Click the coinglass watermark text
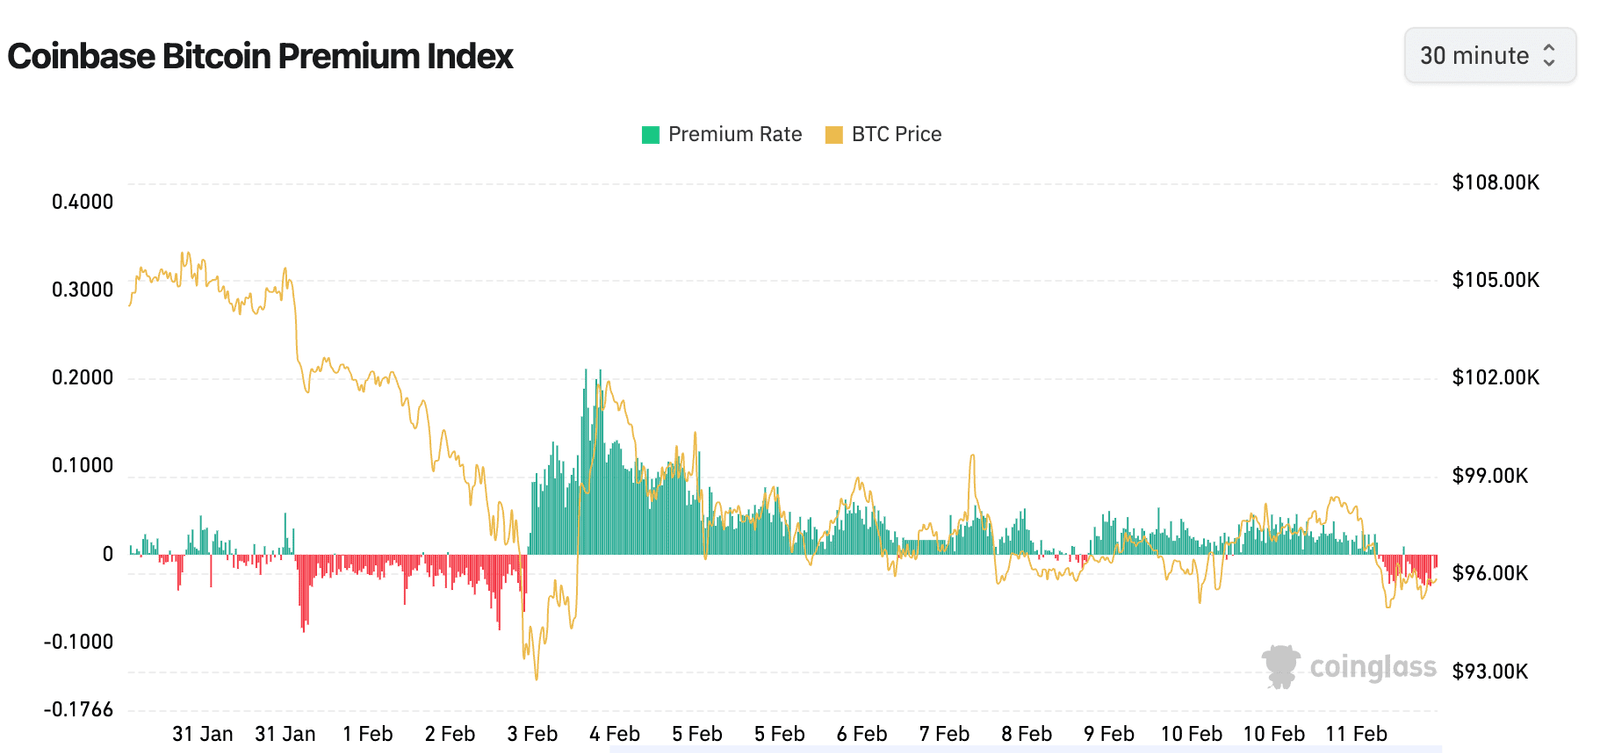The image size is (1600, 753). [x=1373, y=666]
